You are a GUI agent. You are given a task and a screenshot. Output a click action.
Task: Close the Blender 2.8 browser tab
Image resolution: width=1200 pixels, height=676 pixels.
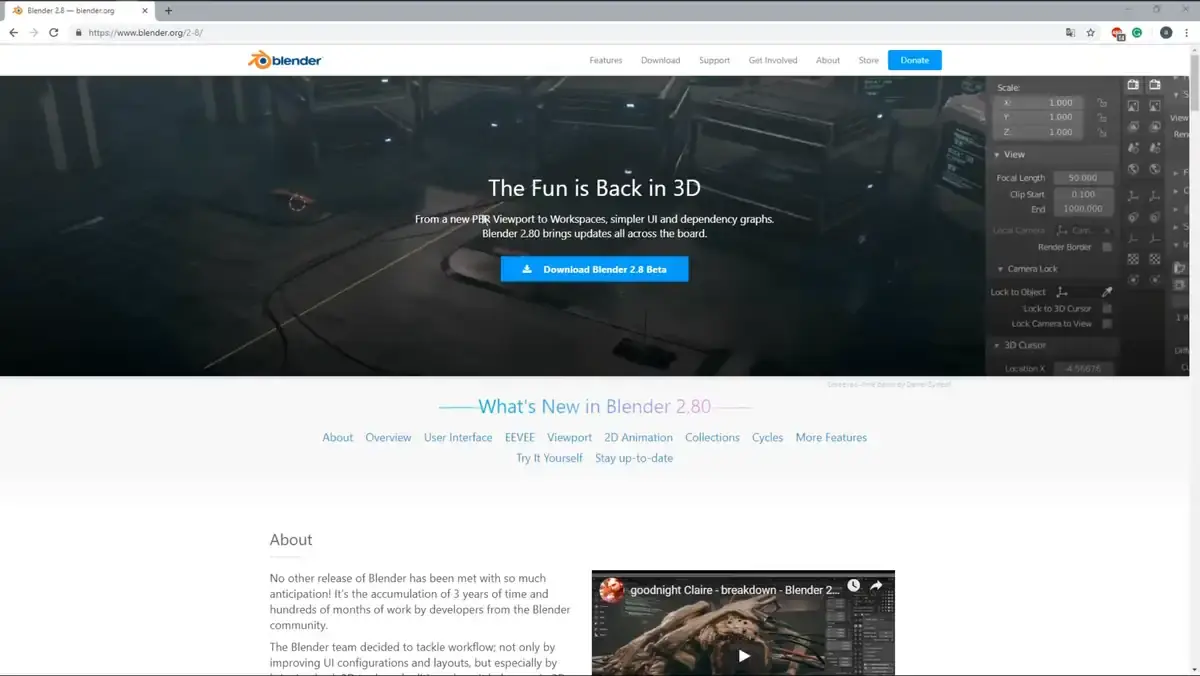click(x=145, y=10)
